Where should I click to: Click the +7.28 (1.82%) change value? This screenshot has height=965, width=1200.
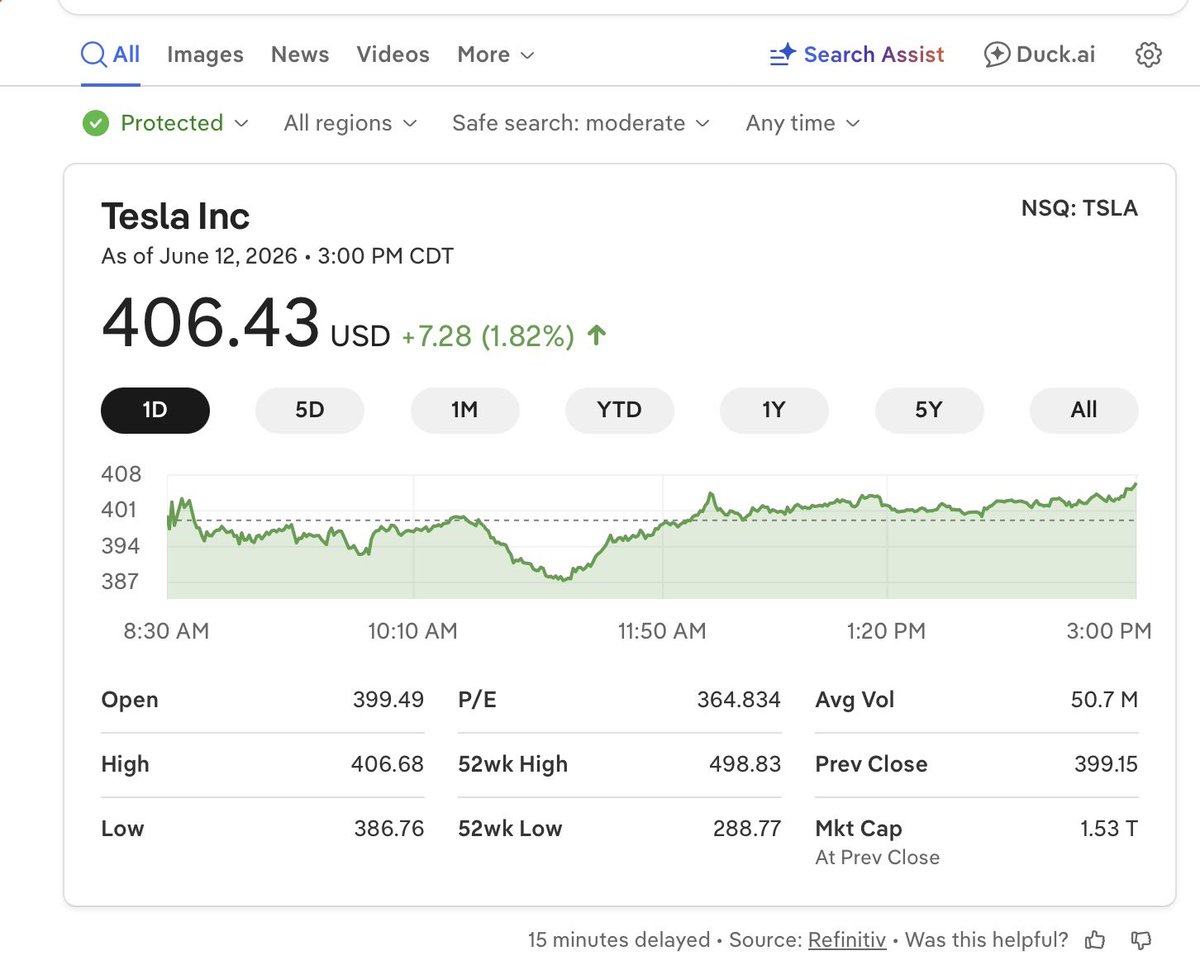(x=488, y=336)
